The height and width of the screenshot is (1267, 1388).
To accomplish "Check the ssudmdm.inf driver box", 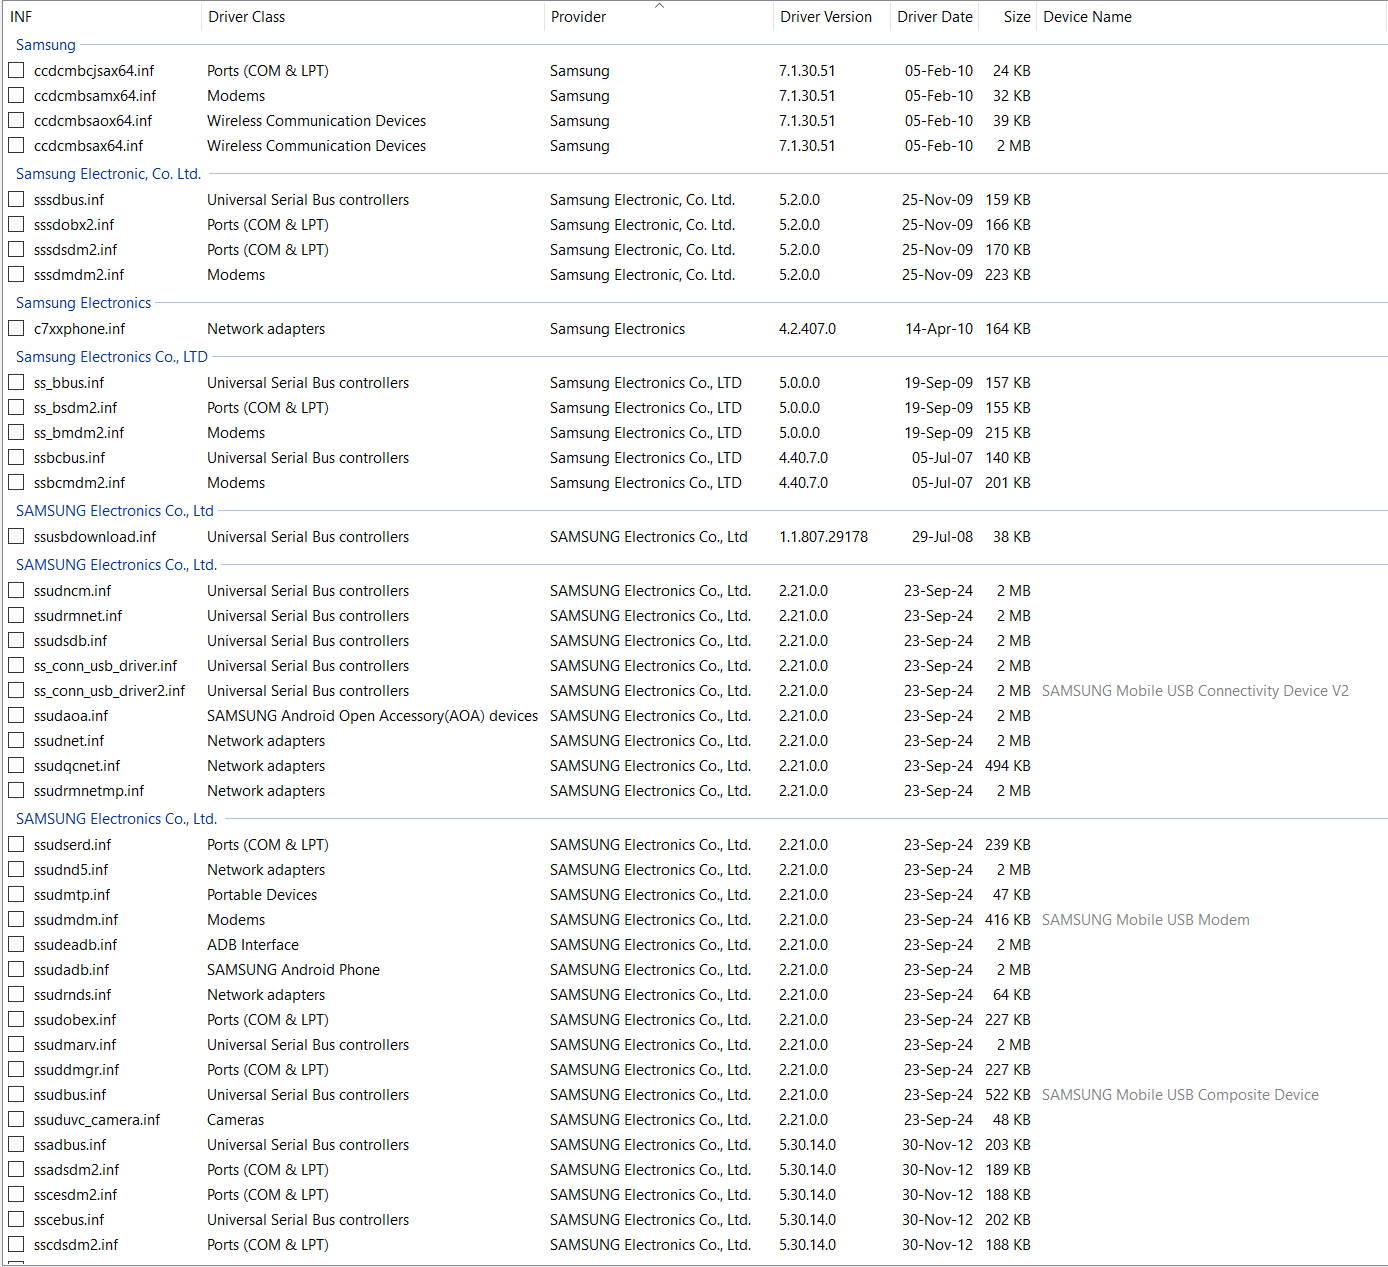I will (16, 919).
